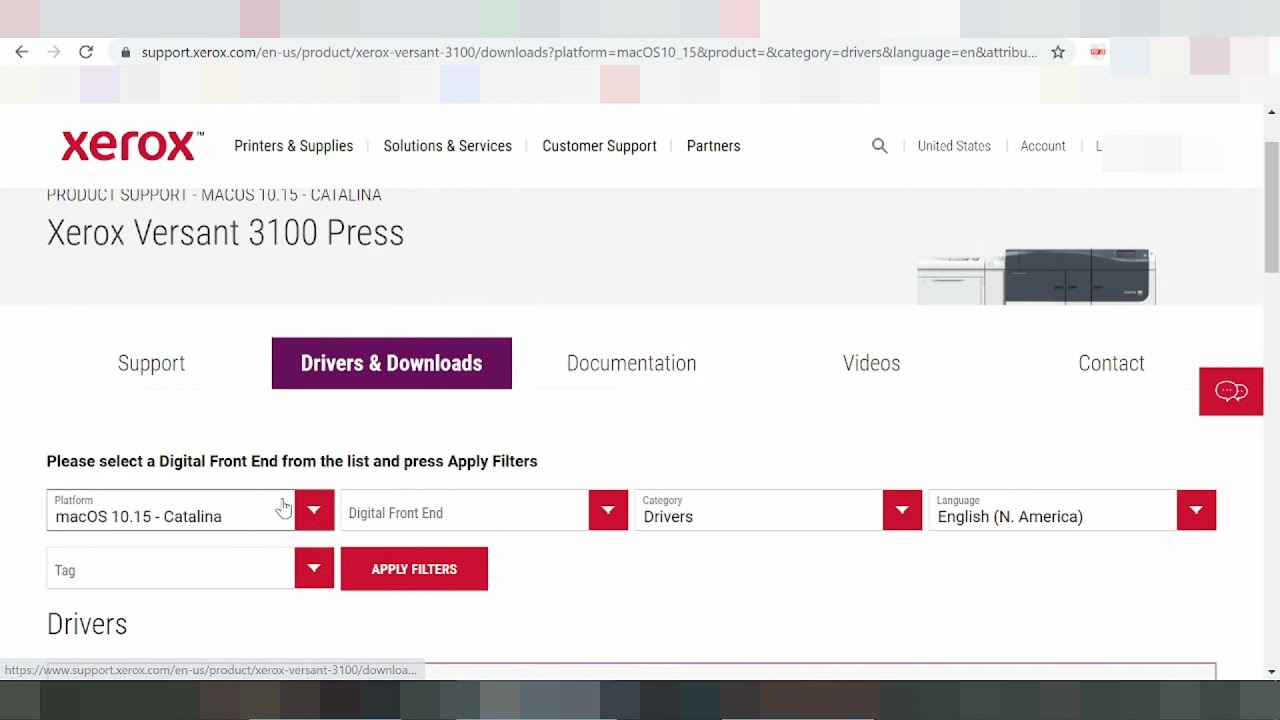Click the page vertical scrollbar thumb
Screen dimensions: 1280x720
(x=1272, y=207)
